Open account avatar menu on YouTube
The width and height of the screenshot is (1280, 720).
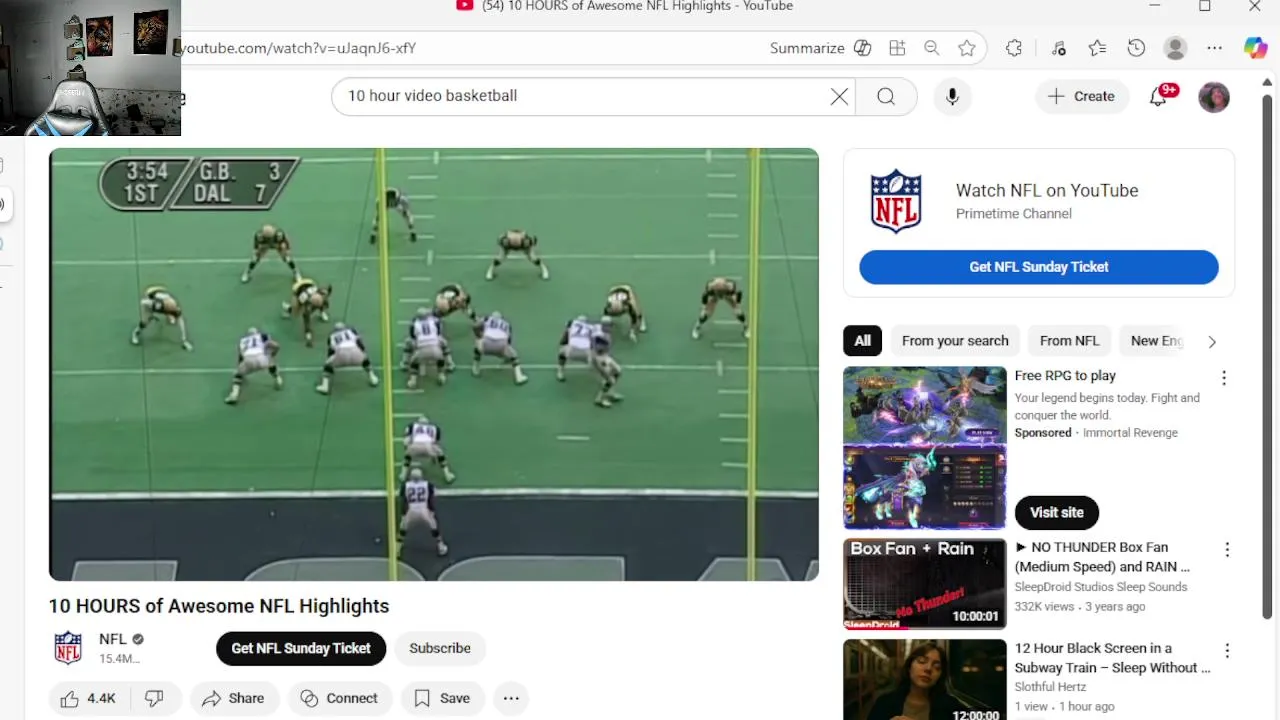point(1213,97)
